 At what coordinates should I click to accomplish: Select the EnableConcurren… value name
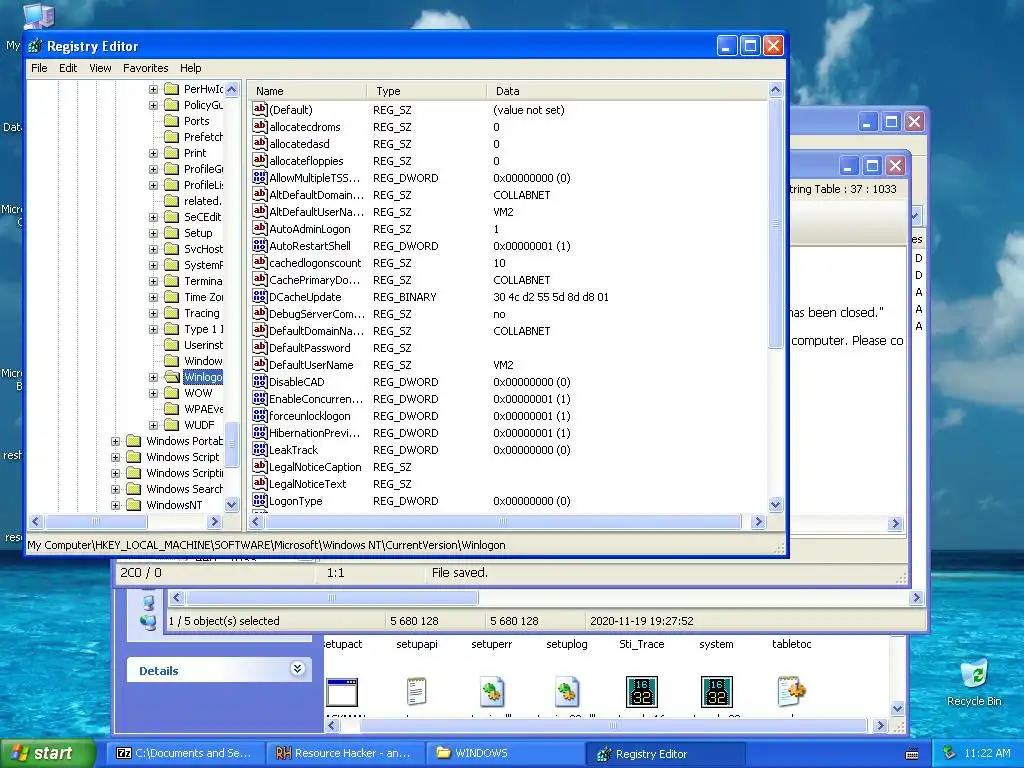point(316,398)
